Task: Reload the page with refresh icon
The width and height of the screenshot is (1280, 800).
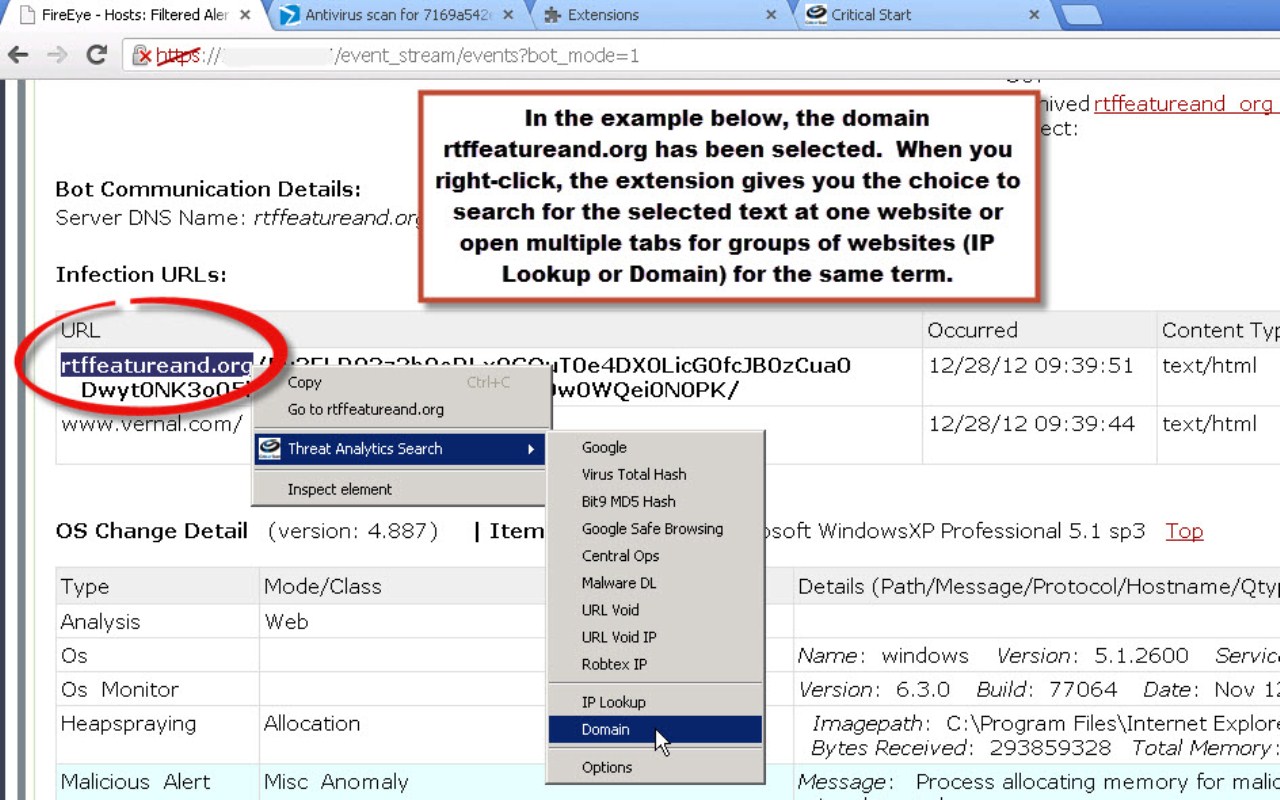Action: [96, 55]
